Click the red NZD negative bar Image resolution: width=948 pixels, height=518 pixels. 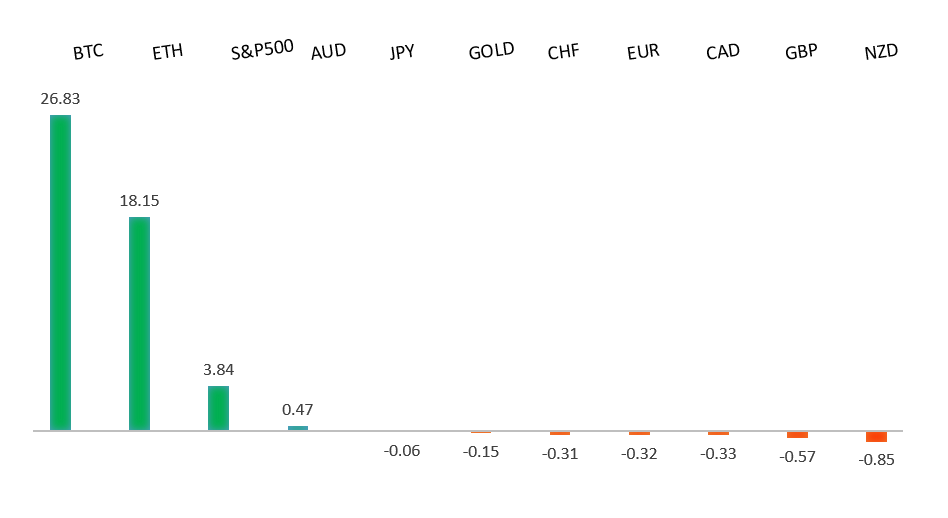[876, 436]
